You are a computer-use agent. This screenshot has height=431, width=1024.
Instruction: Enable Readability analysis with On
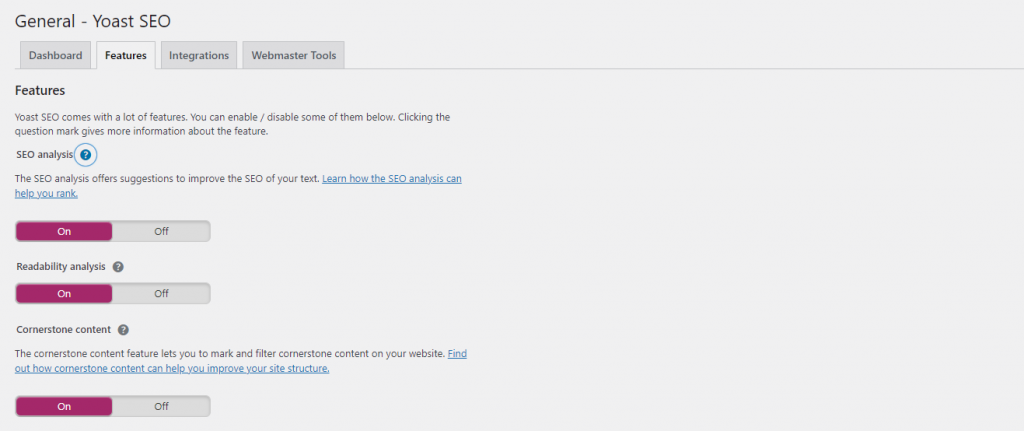coord(64,294)
